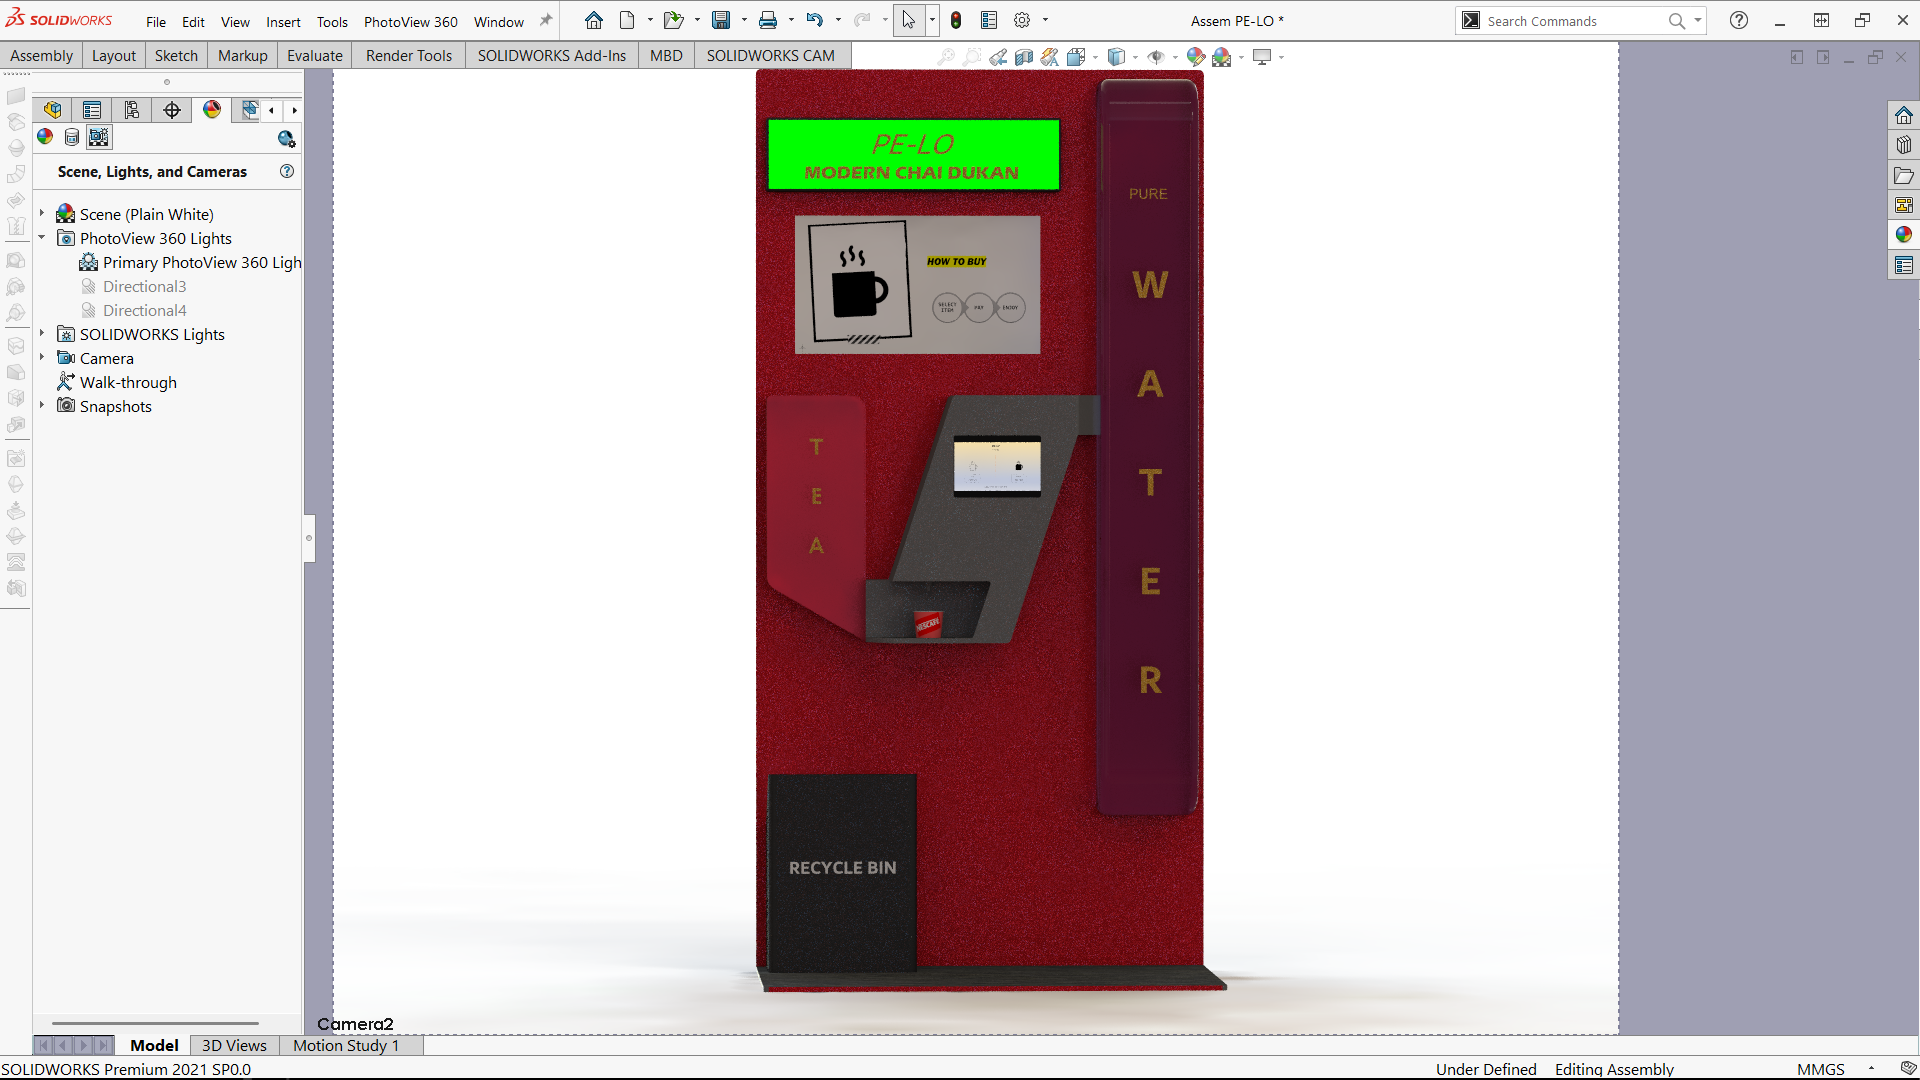Toggle the Directional3 light on
The height and width of the screenshot is (1080, 1920).
144,287
